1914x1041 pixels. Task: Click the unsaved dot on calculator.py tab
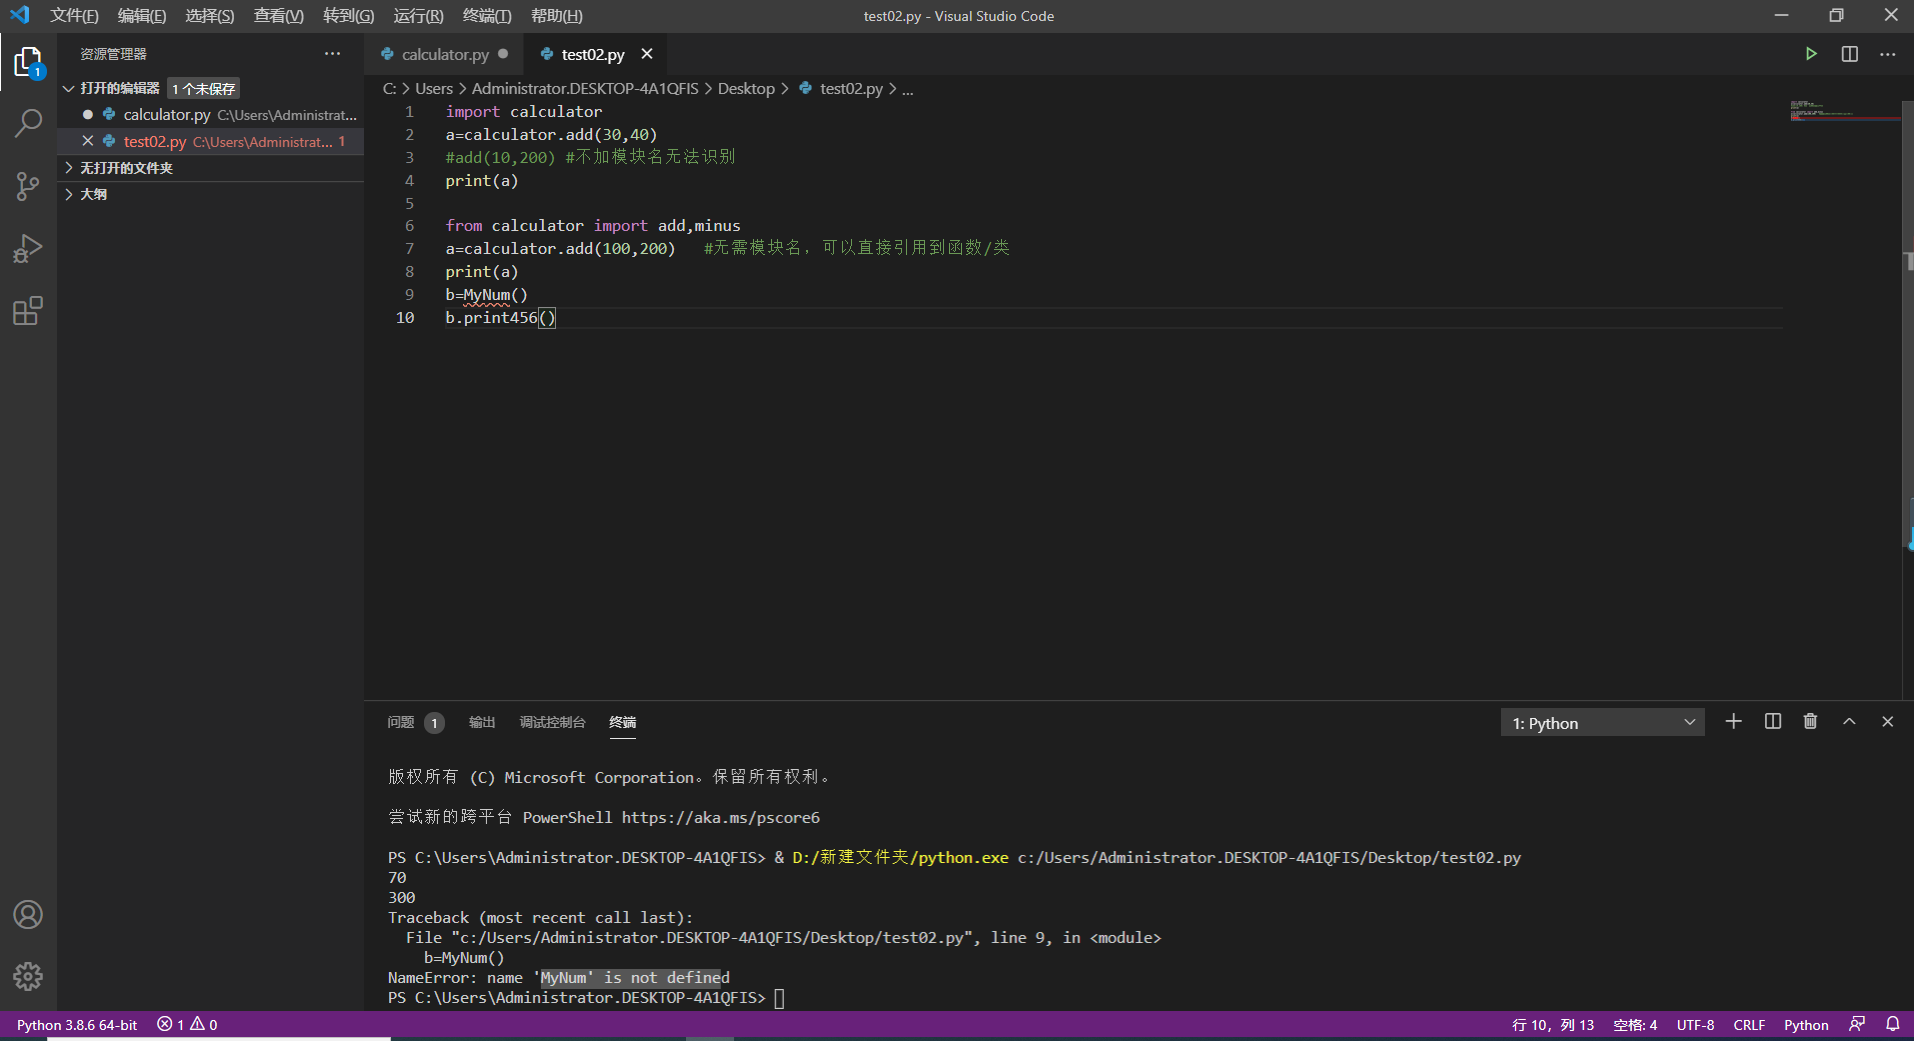503,54
